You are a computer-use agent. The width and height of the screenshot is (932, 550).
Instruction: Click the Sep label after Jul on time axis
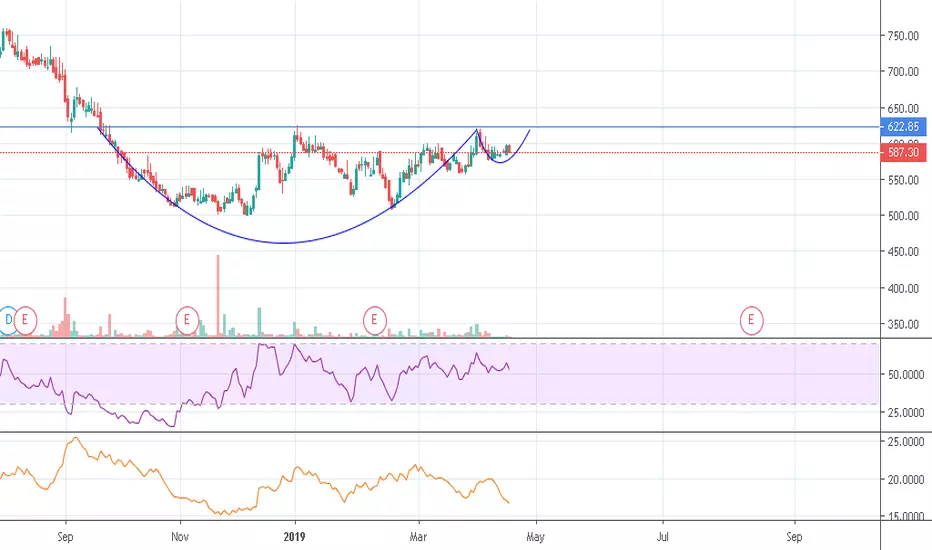pos(794,537)
